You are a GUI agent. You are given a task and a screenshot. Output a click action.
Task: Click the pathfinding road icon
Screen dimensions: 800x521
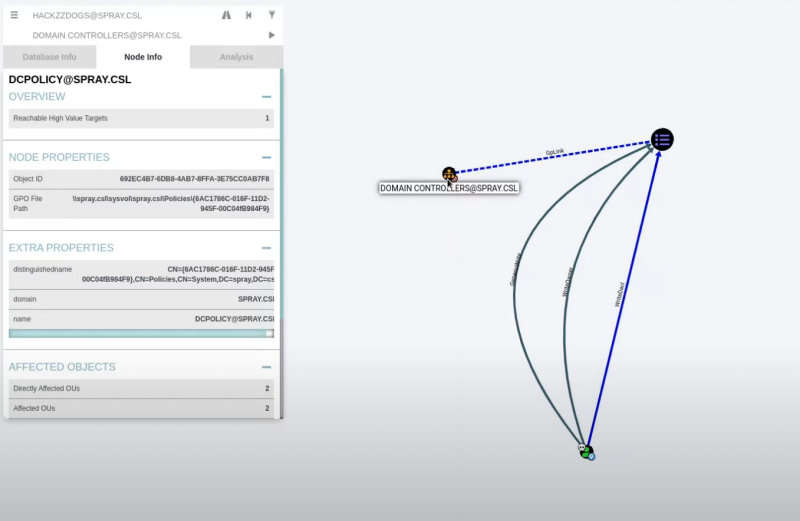pyautogui.click(x=226, y=15)
